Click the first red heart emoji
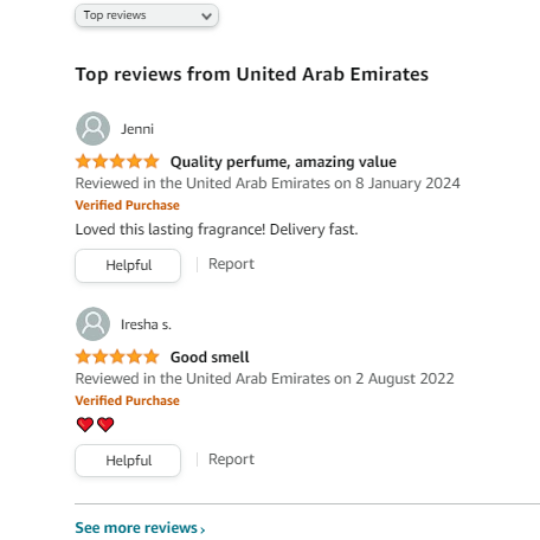This screenshot has height=540, width=540. tap(85, 424)
